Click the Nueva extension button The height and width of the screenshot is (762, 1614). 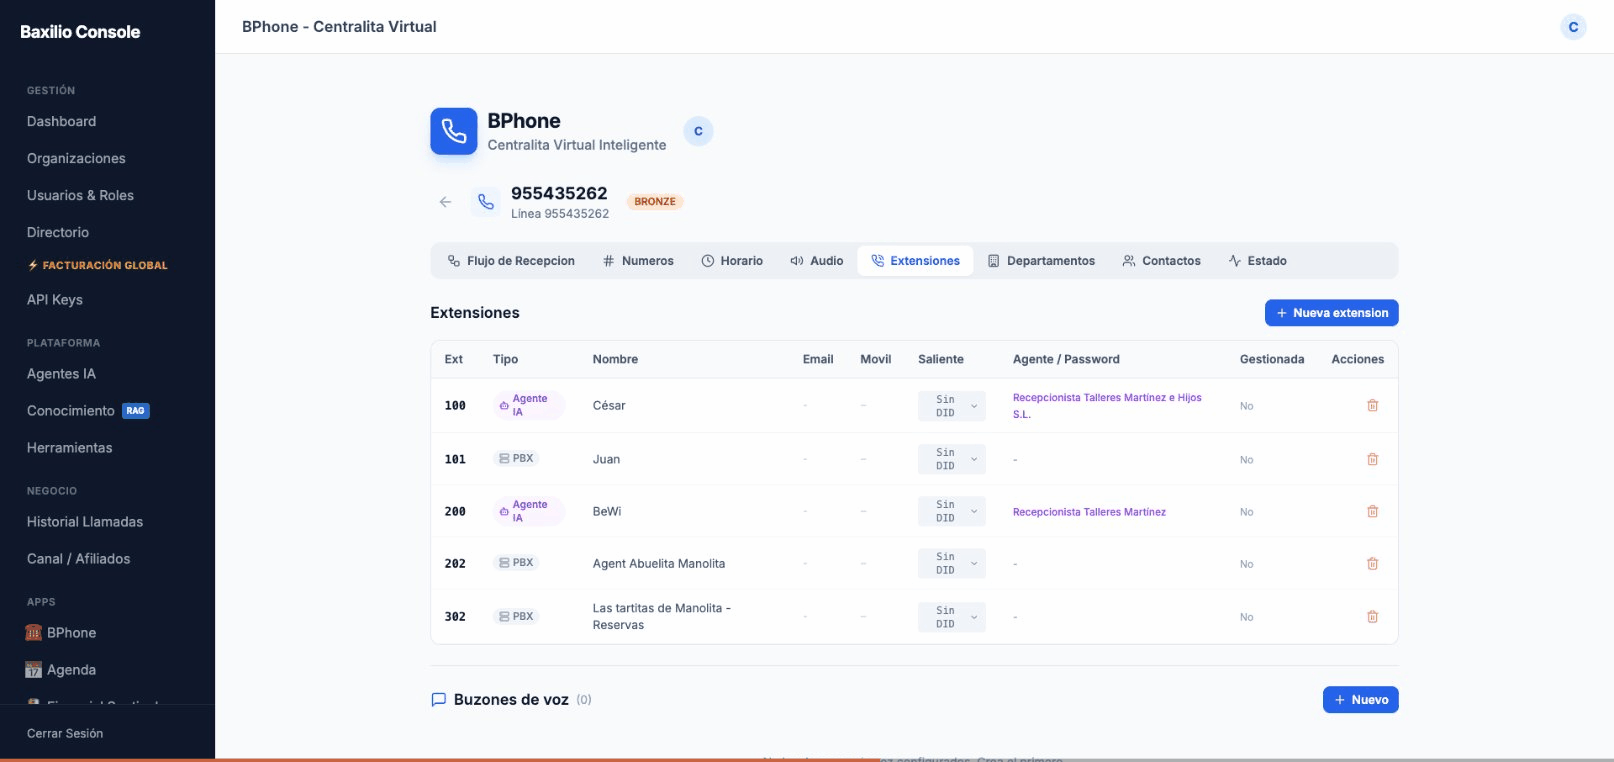click(1331, 313)
